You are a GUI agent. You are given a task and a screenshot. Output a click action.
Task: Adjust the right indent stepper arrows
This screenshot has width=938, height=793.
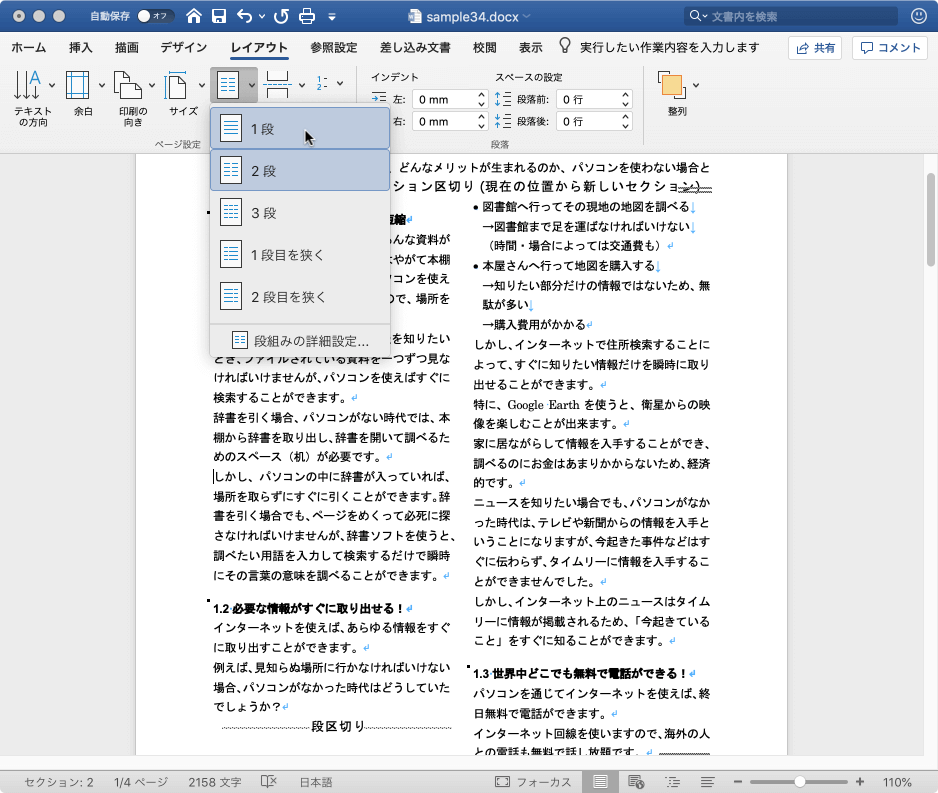(482, 121)
